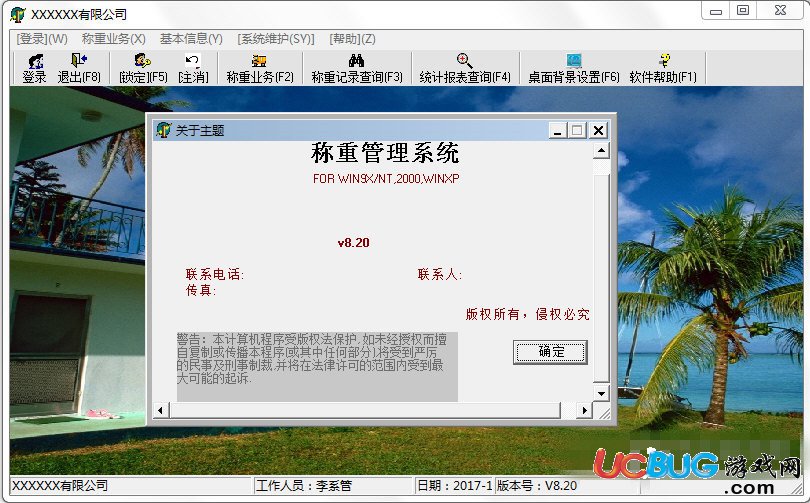
Task: Click the 确定 button in the dialog
Action: (x=550, y=352)
